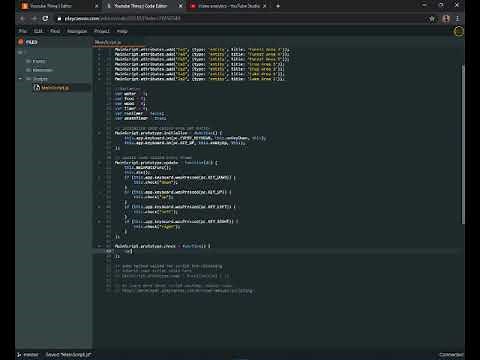This screenshot has height=360, width=480.
Task: Click the playcanvas.com address bar
Action: (240, 19)
